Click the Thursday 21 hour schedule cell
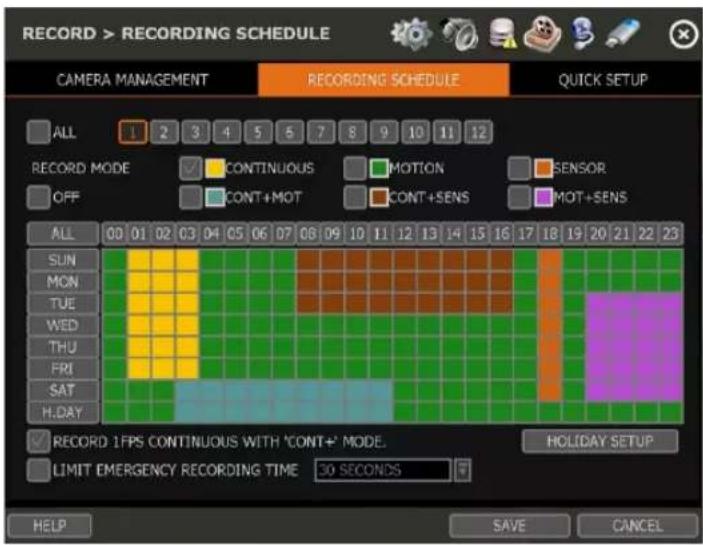The image size is (703, 545). point(622,347)
